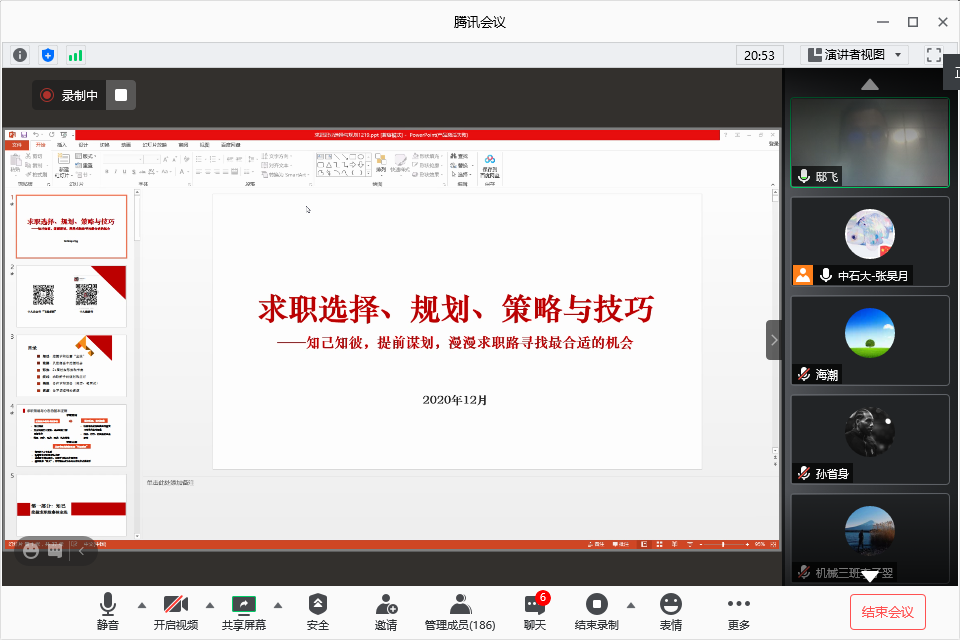Check the green network signal icon
960x640 pixels.
click(76, 55)
